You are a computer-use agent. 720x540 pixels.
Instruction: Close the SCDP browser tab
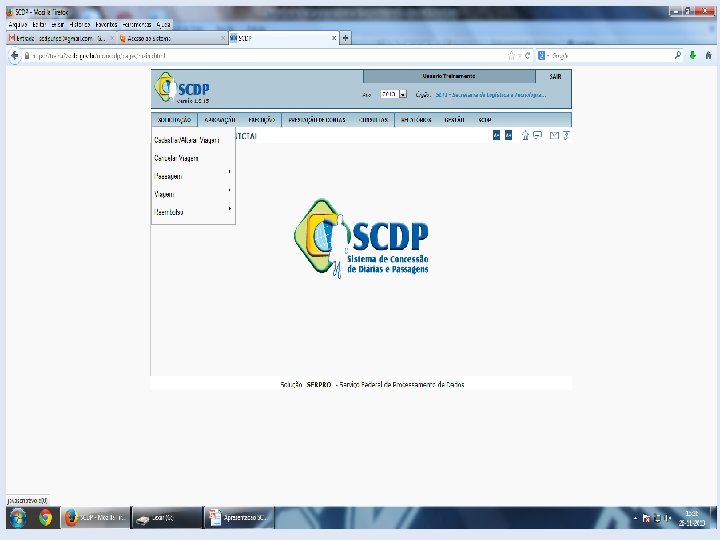coord(334,38)
